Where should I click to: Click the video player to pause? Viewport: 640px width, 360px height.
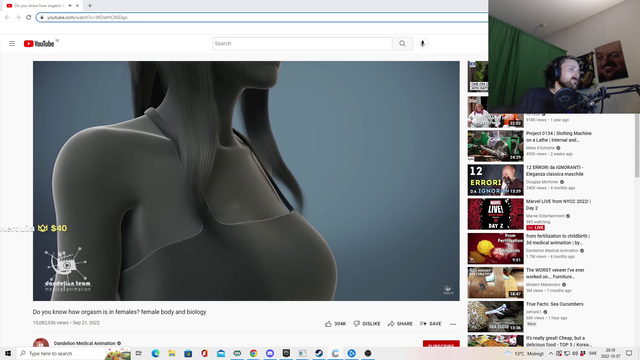(x=246, y=181)
